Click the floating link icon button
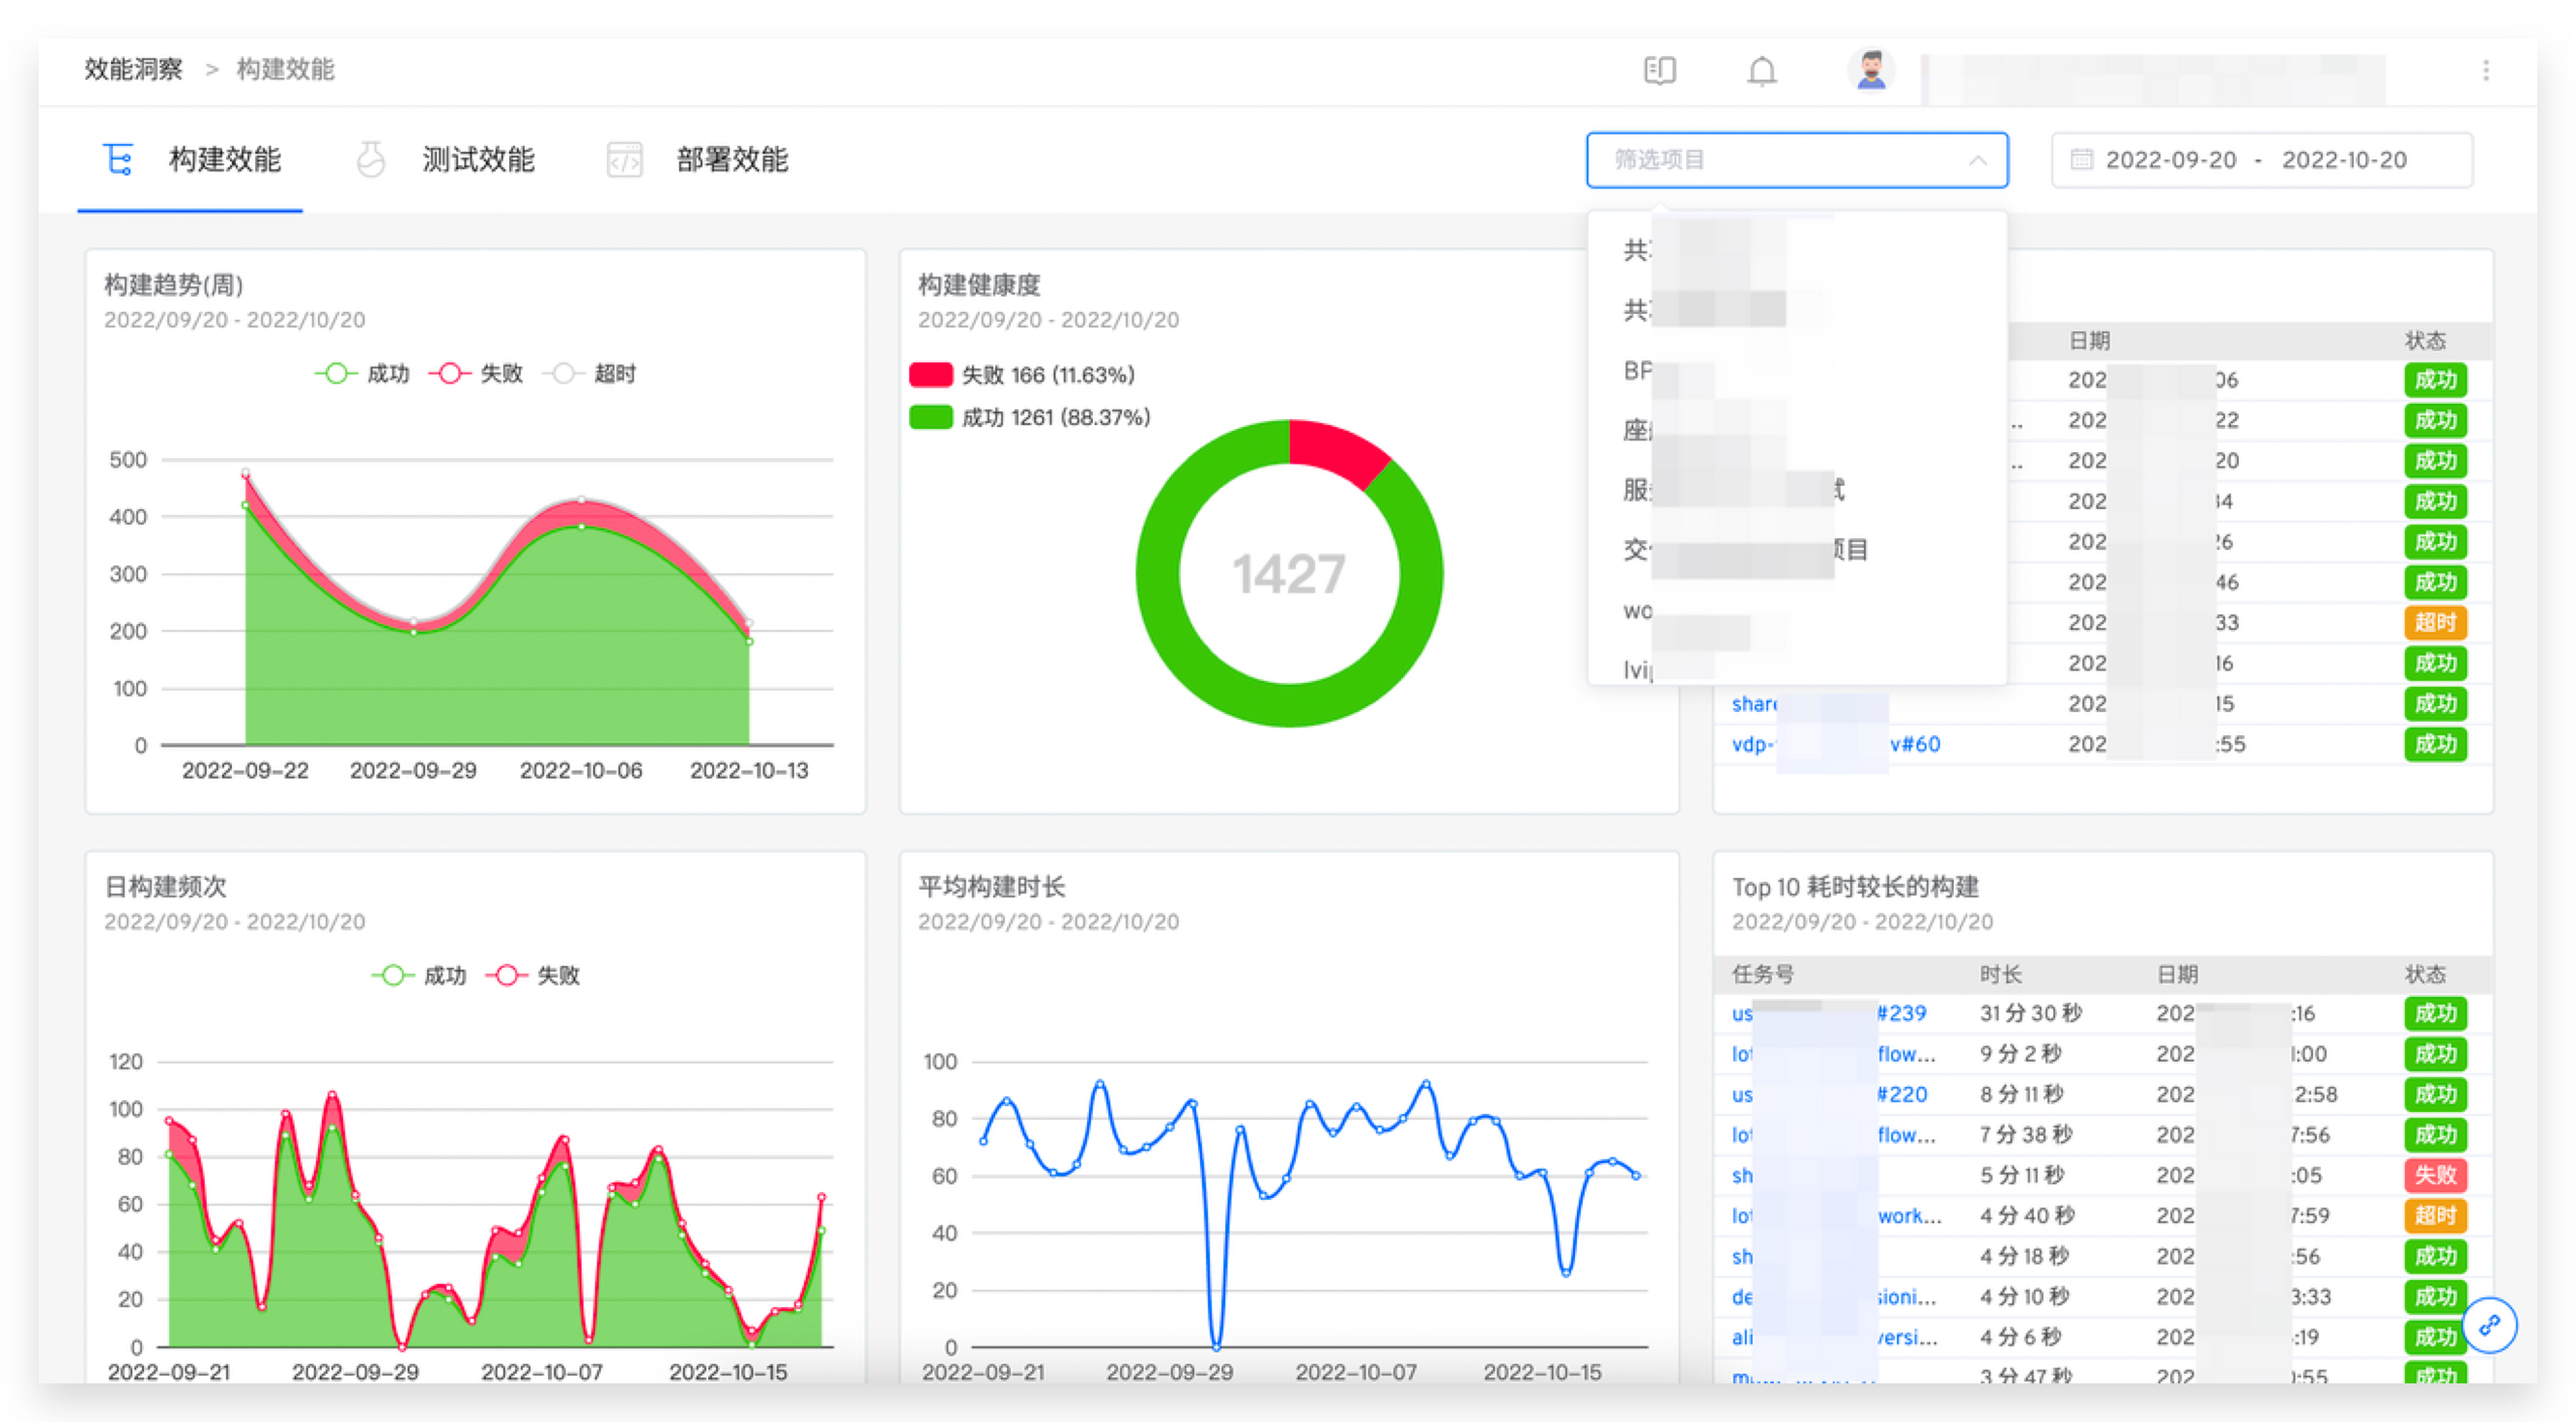The height and width of the screenshot is (1422, 2576). coord(2489,1324)
